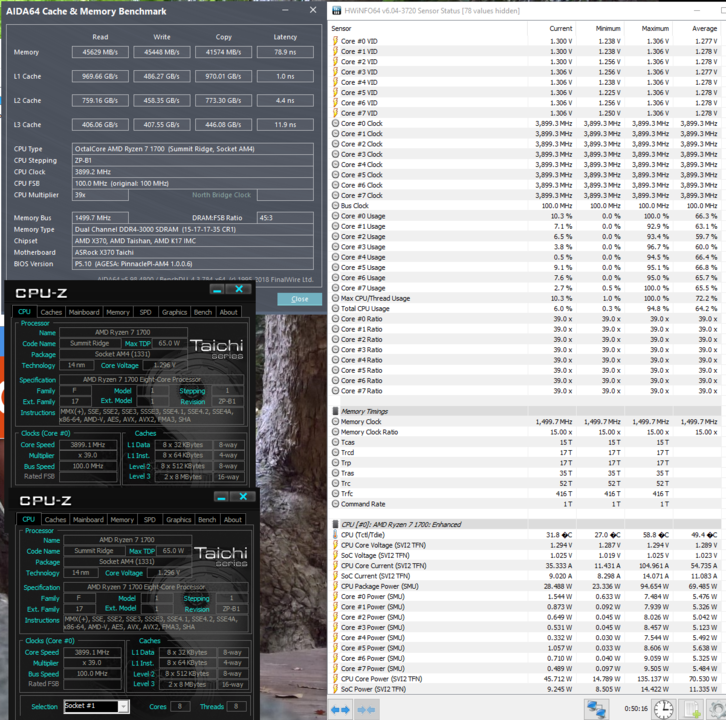Image resolution: width=726 pixels, height=720 pixels.
Task: Select the Trfc row in Memory Timings
Action: point(525,494)
